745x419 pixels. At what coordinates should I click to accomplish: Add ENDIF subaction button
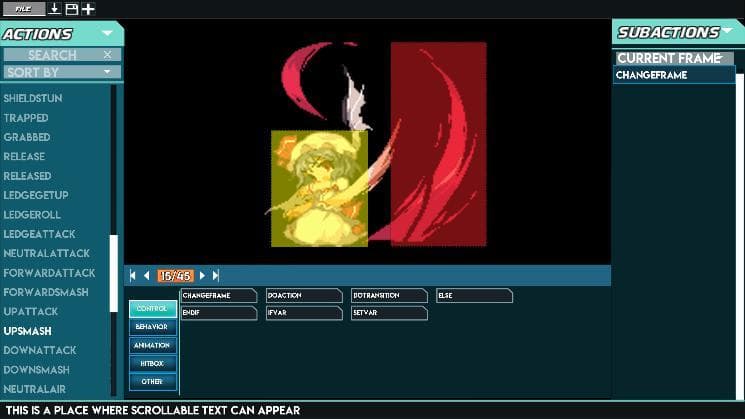point(219,313)
